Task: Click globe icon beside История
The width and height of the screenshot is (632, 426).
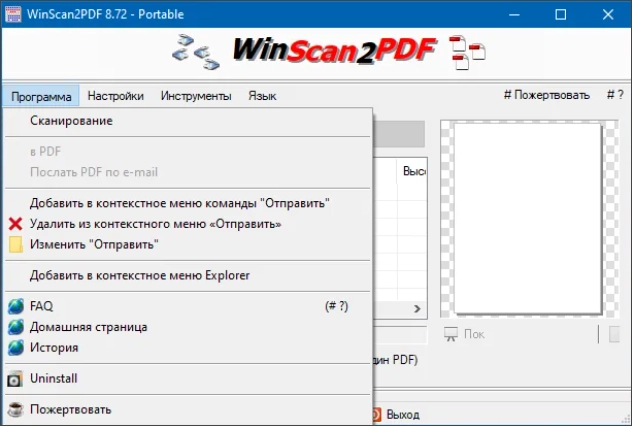Action: (16, 348)
